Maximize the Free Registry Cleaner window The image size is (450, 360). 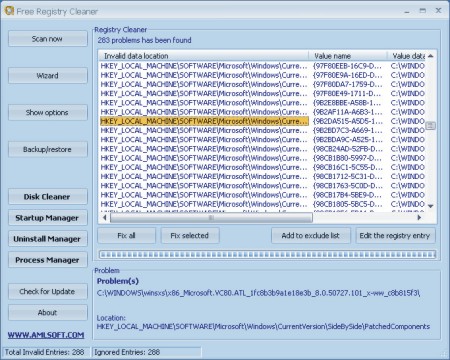click(423, 11)
